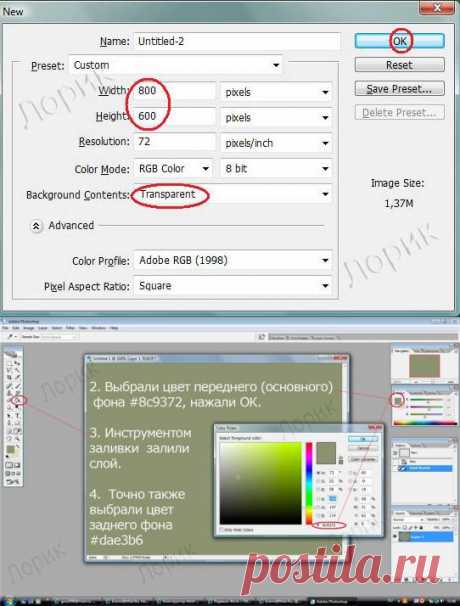This screenshot has height=606, width=460.
Task: Open the Color Mode dropdown RGB Color
Action: (173, 169)
